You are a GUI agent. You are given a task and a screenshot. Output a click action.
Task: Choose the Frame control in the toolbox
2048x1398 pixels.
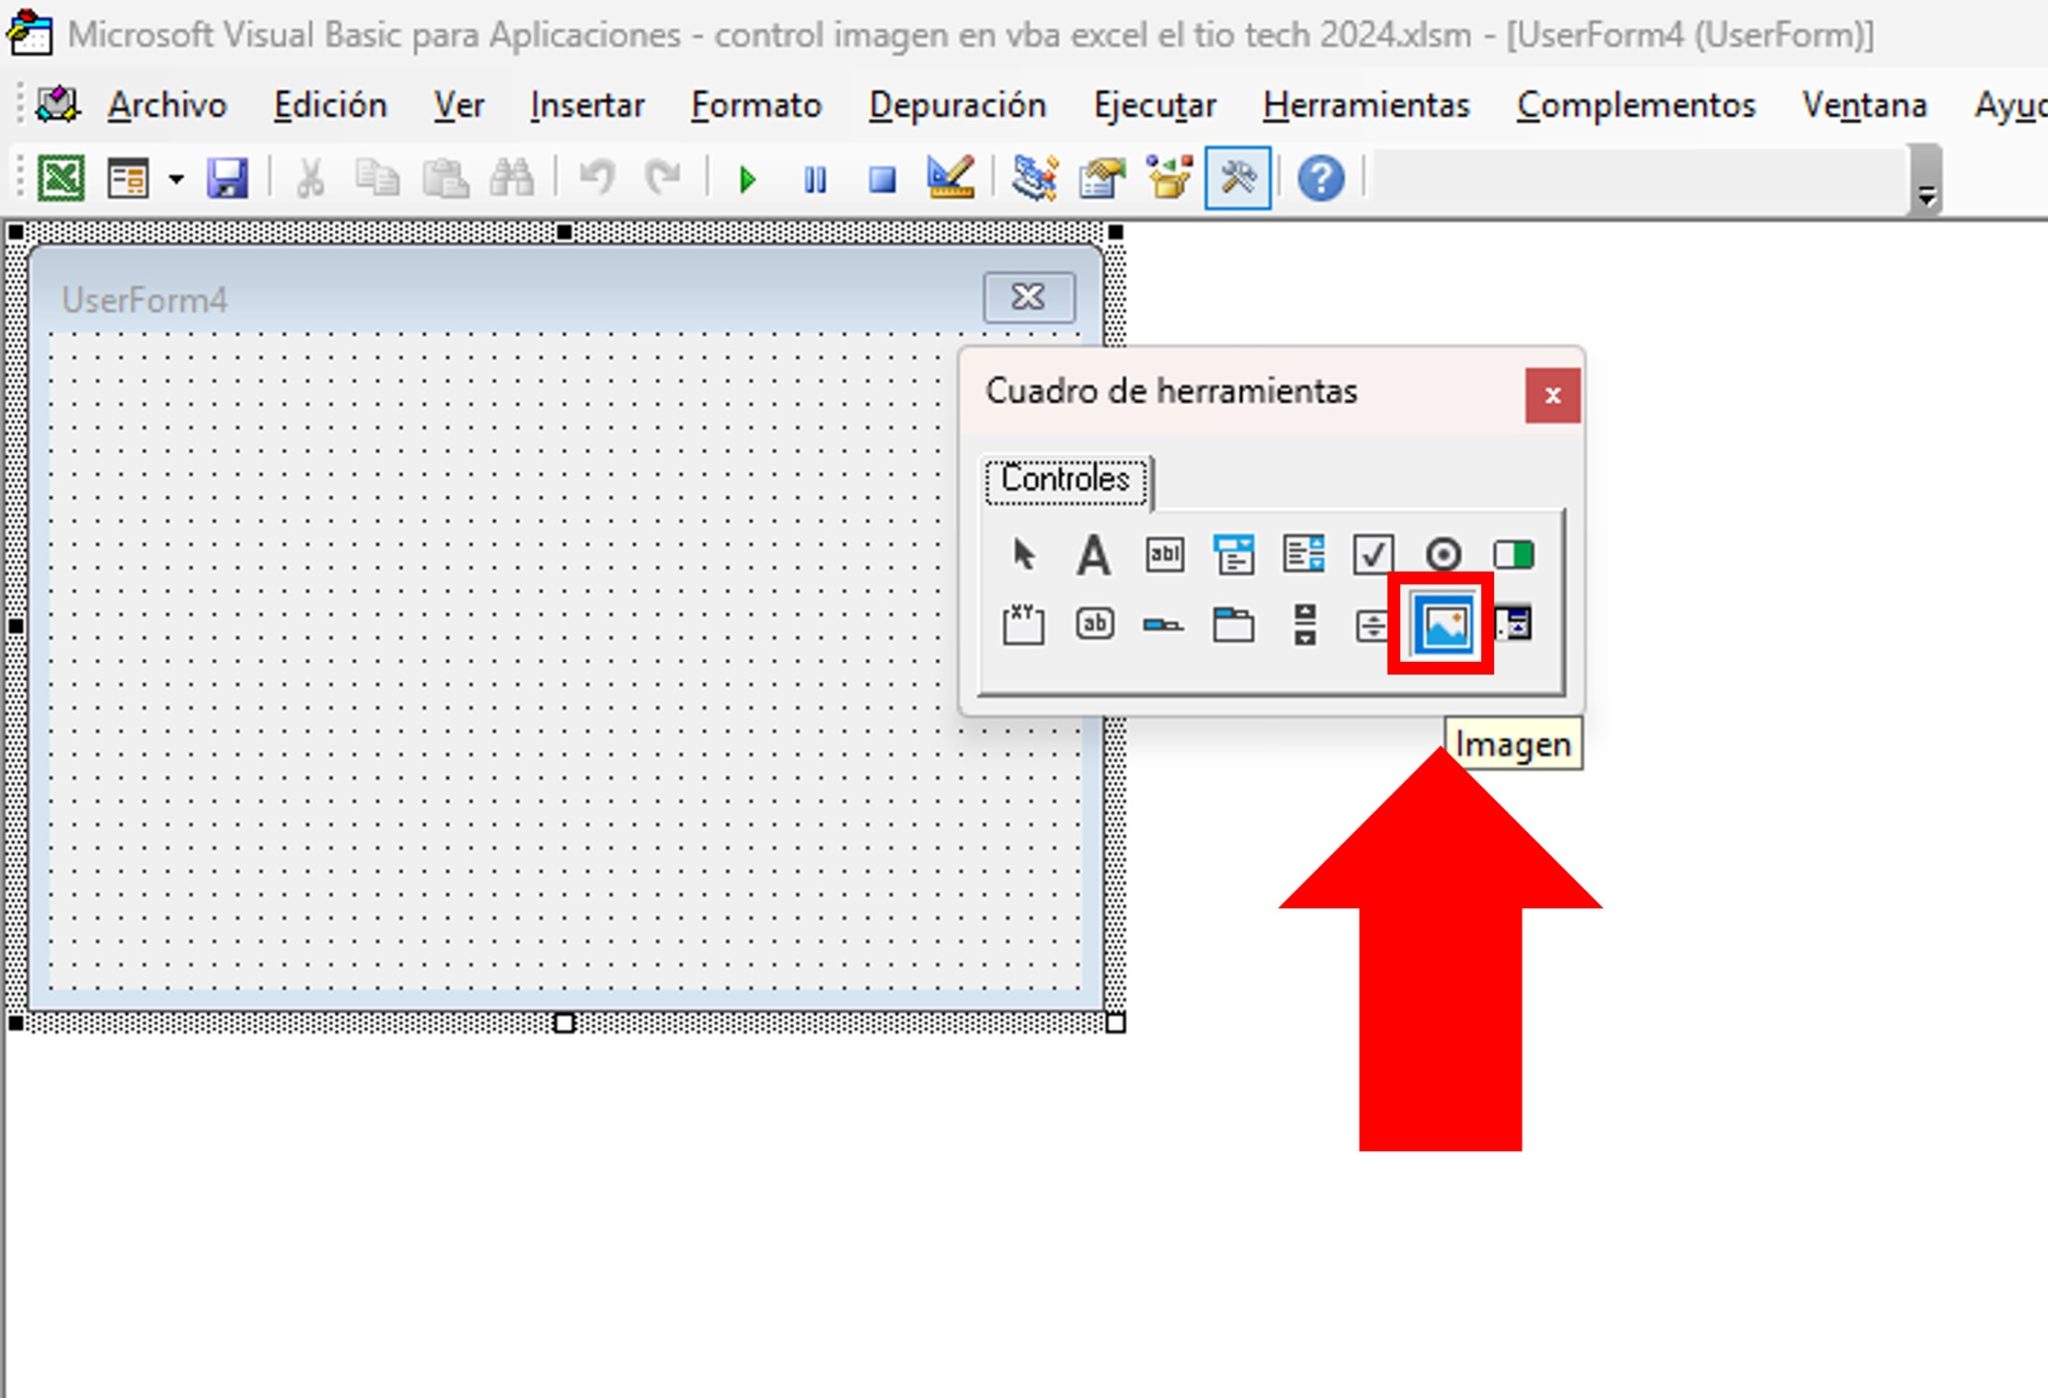1023,624
